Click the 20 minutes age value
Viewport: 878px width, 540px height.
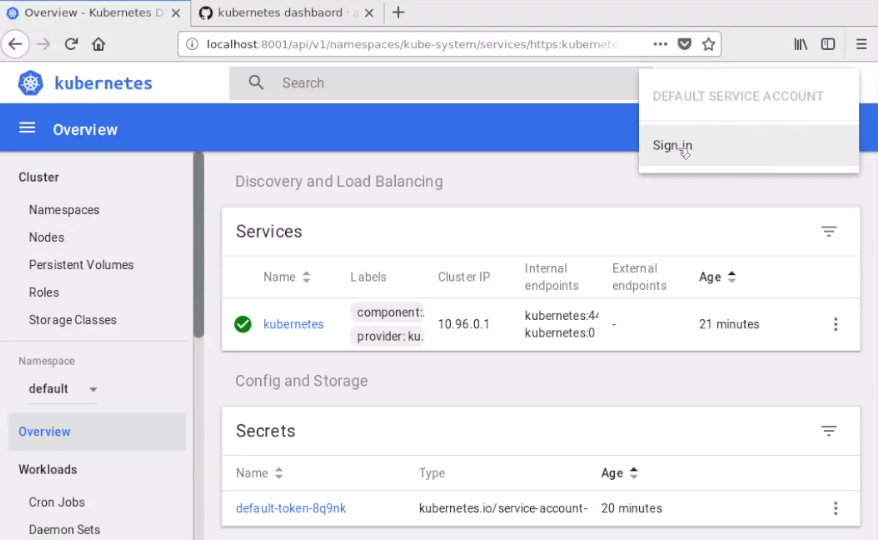632,508
